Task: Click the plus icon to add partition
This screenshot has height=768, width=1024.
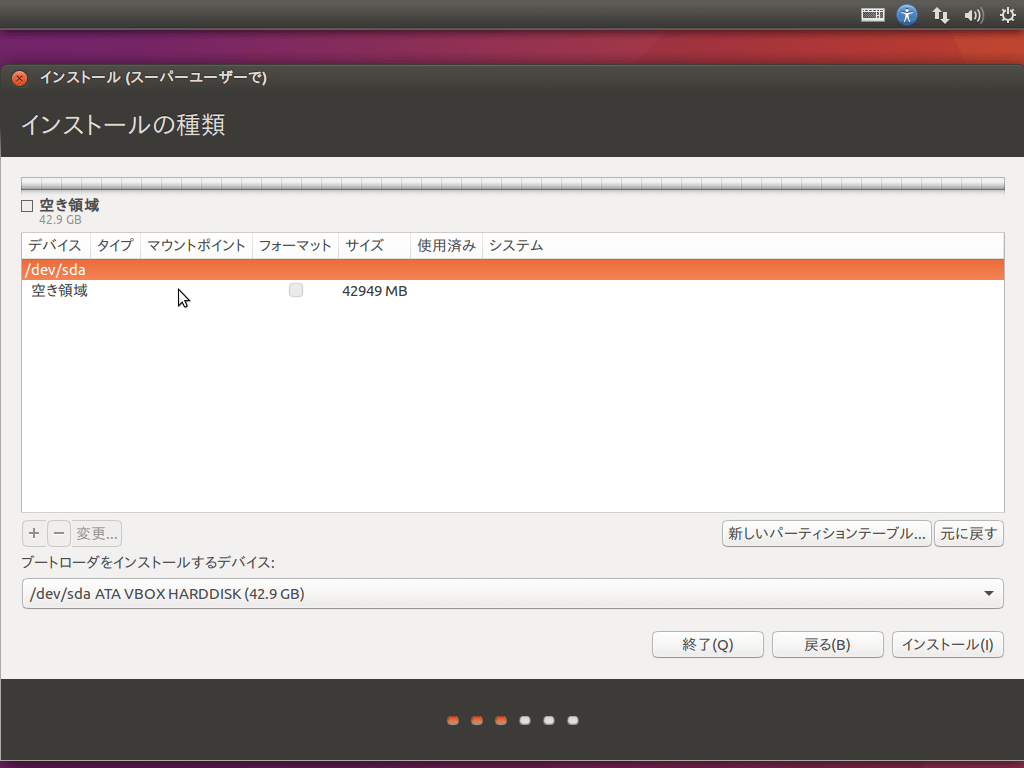Action: point(34,533)
